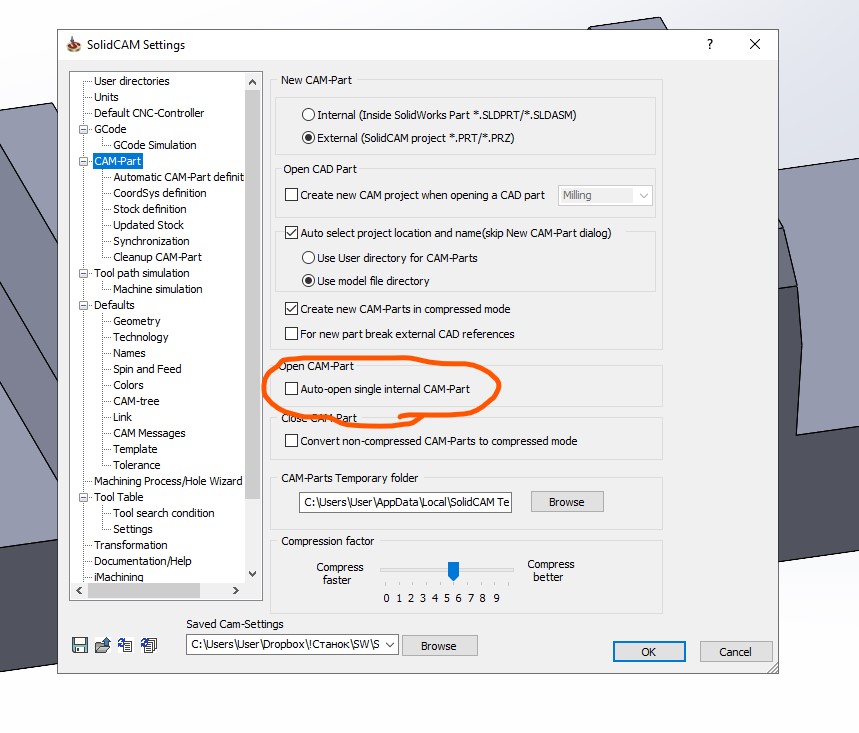Select User directories in settings tree
The width and height of the screenshot is (859, 733).
coord(131,81)
